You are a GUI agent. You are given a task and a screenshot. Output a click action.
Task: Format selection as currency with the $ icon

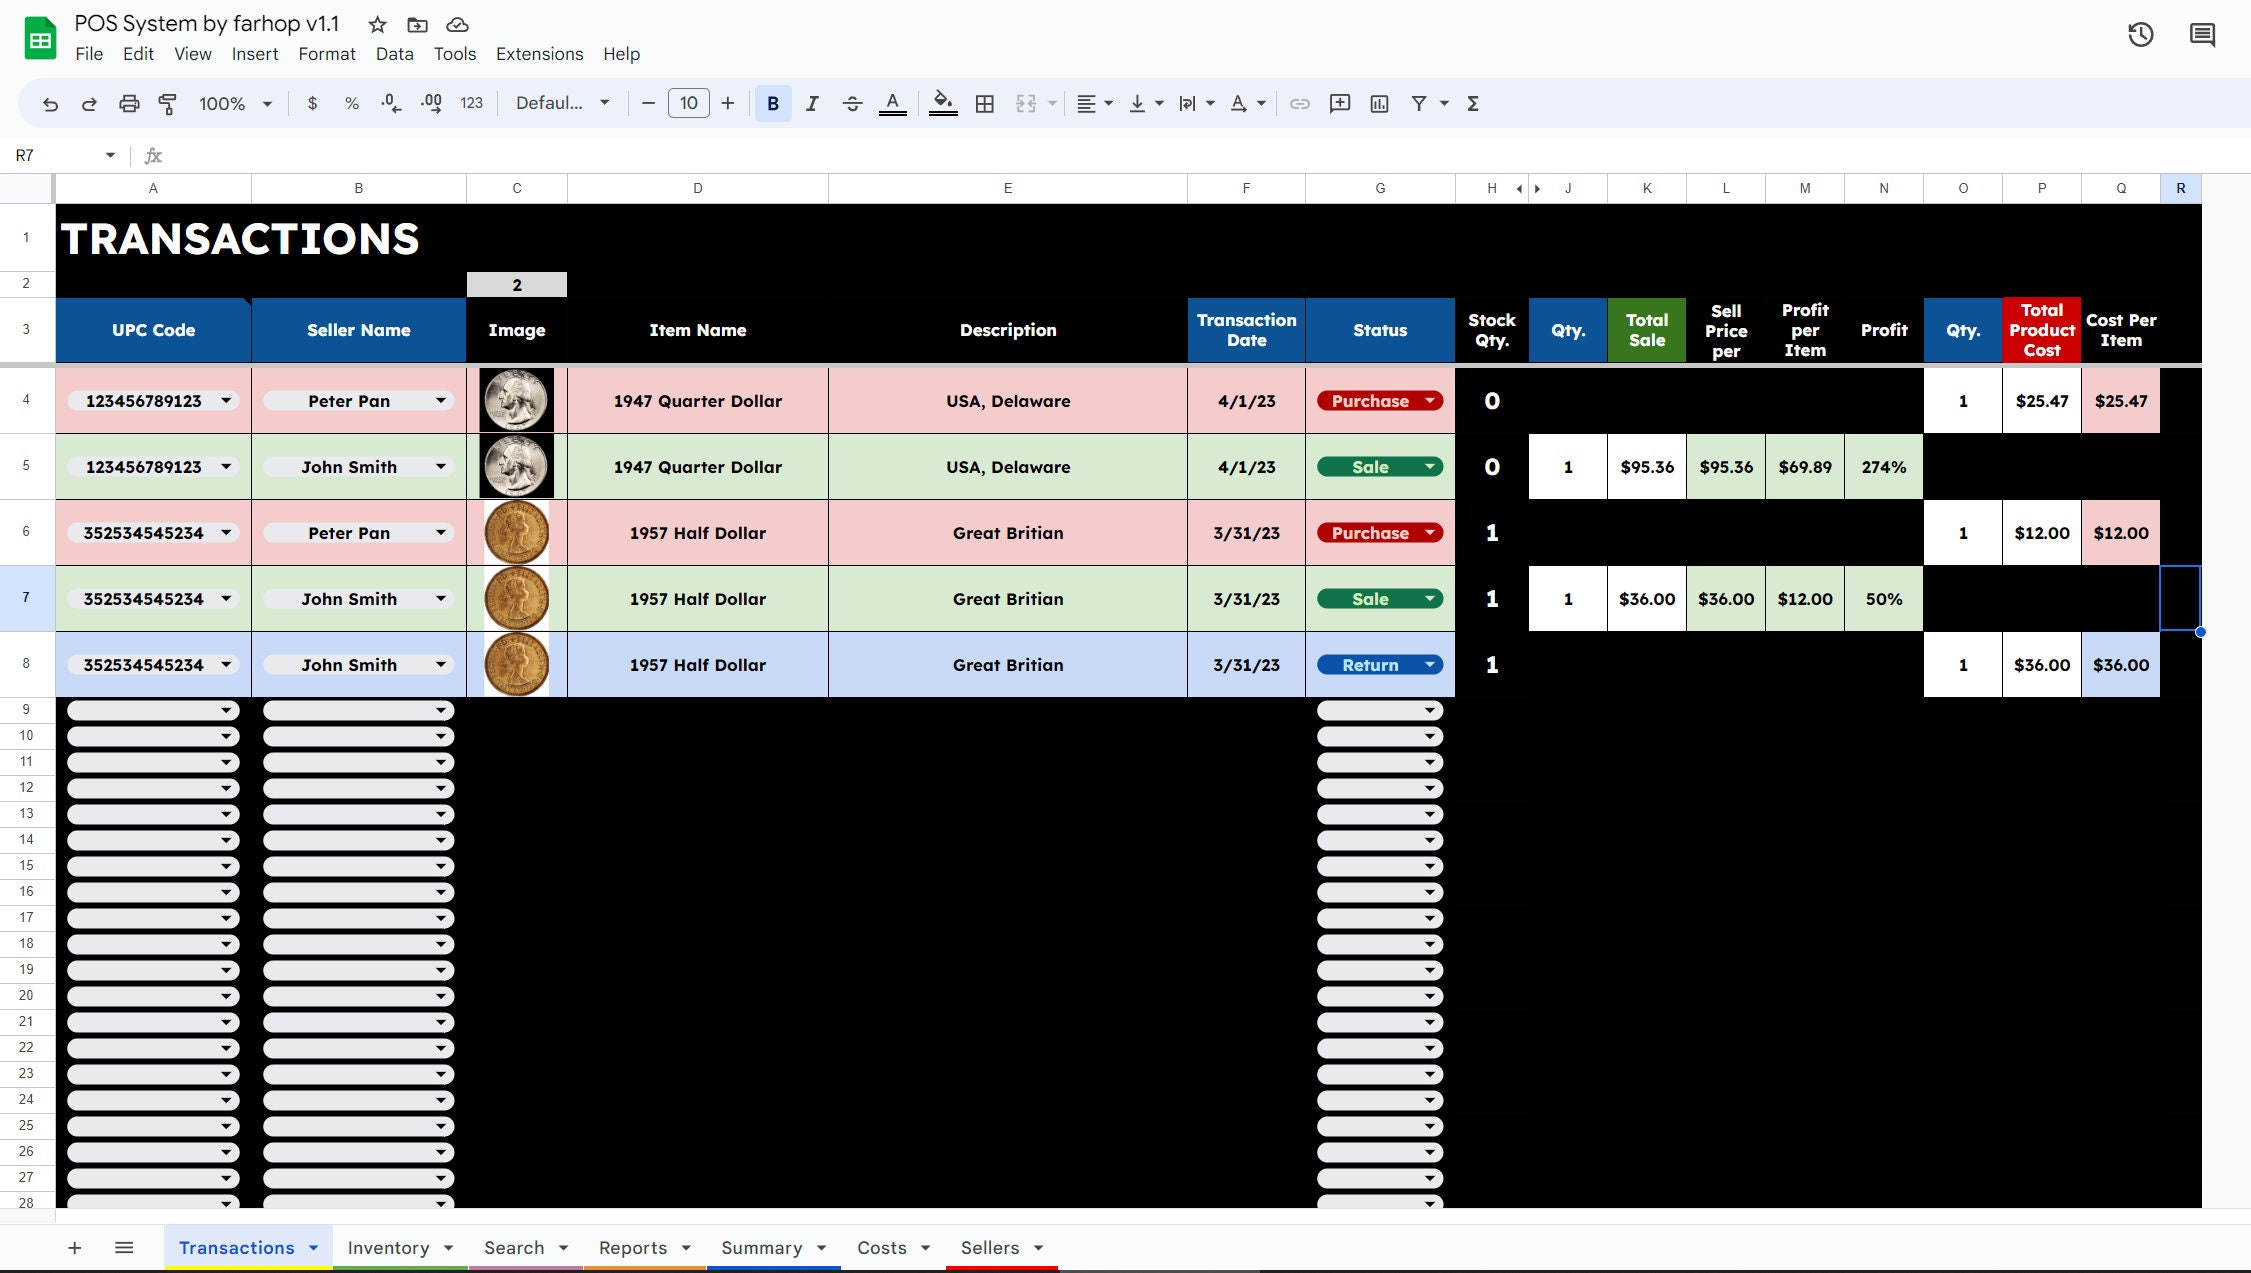tap(313, 103)
